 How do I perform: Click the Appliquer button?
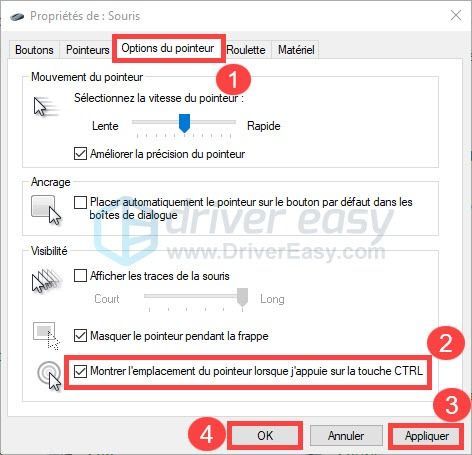pos(427,436)
